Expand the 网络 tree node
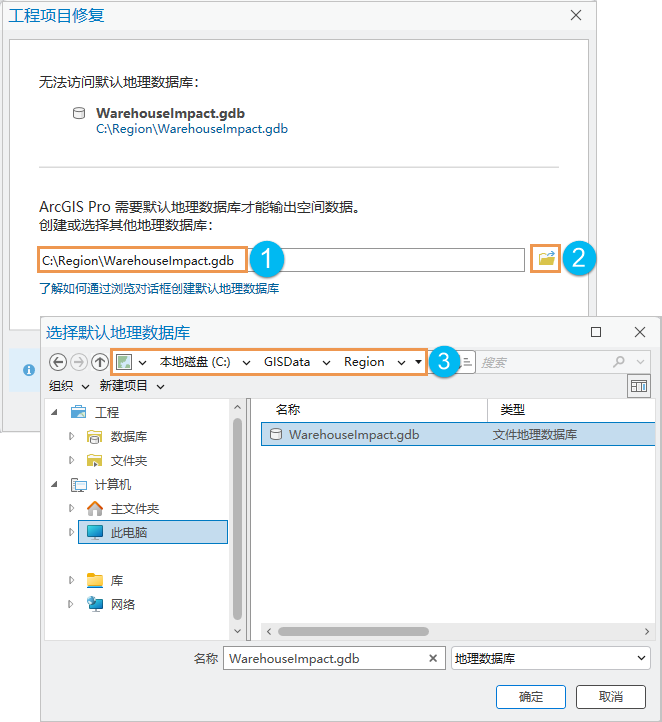 (71, 604)
